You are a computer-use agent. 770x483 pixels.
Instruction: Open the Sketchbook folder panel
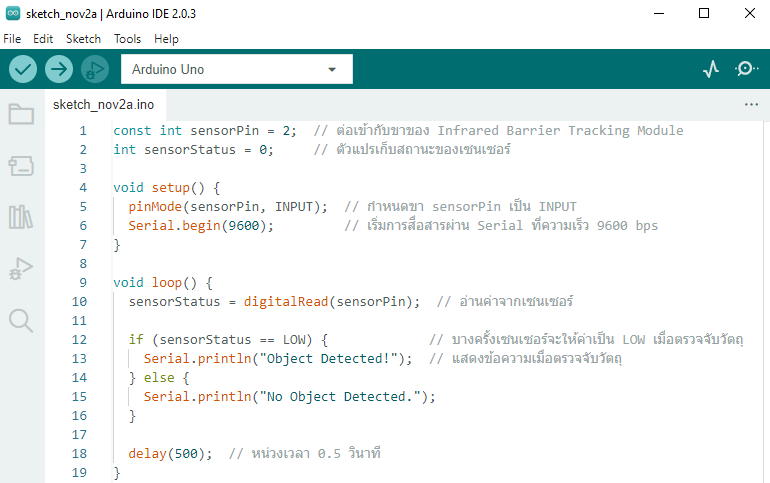click(x=21, y=114)
